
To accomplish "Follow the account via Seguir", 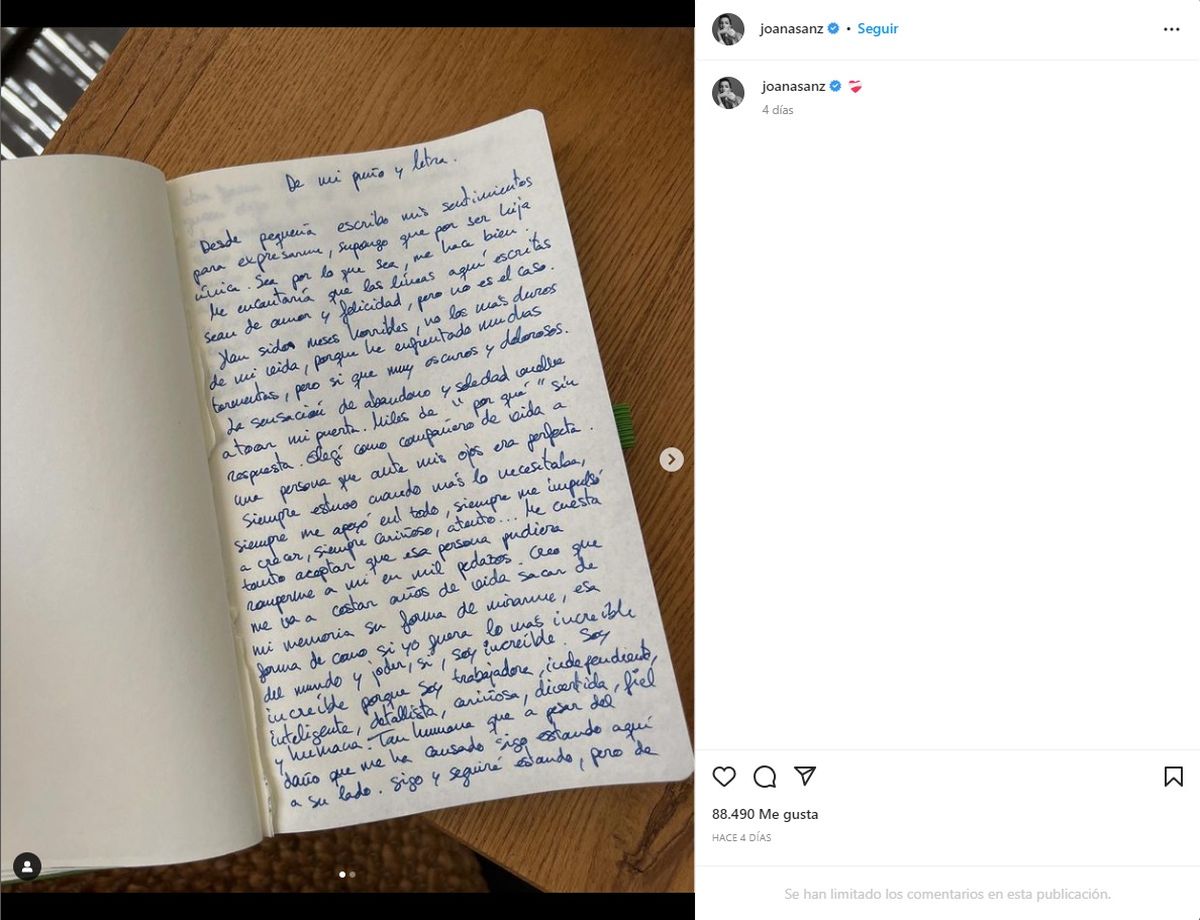I will pos(878,29).
